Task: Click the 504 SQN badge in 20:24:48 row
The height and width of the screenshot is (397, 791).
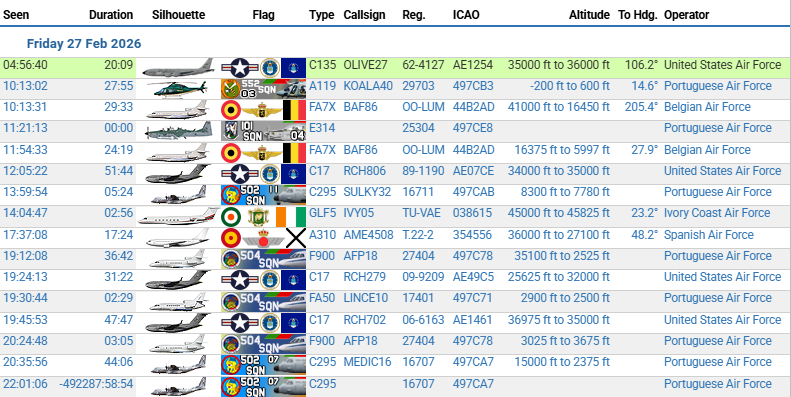Action: [x=263, y=344]
